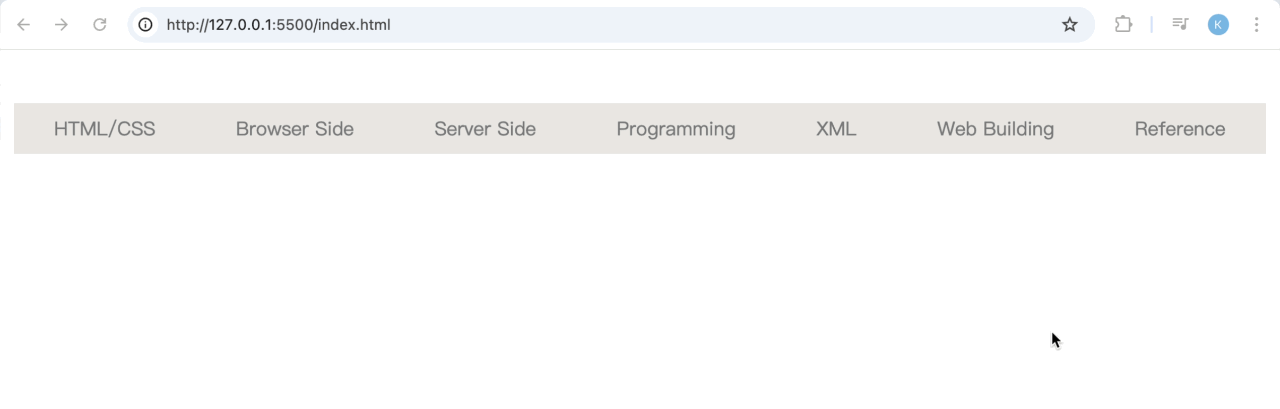Open the HTML/CSS navigation item
This screenshot has width=1280, height=409.
pos(105,129)
